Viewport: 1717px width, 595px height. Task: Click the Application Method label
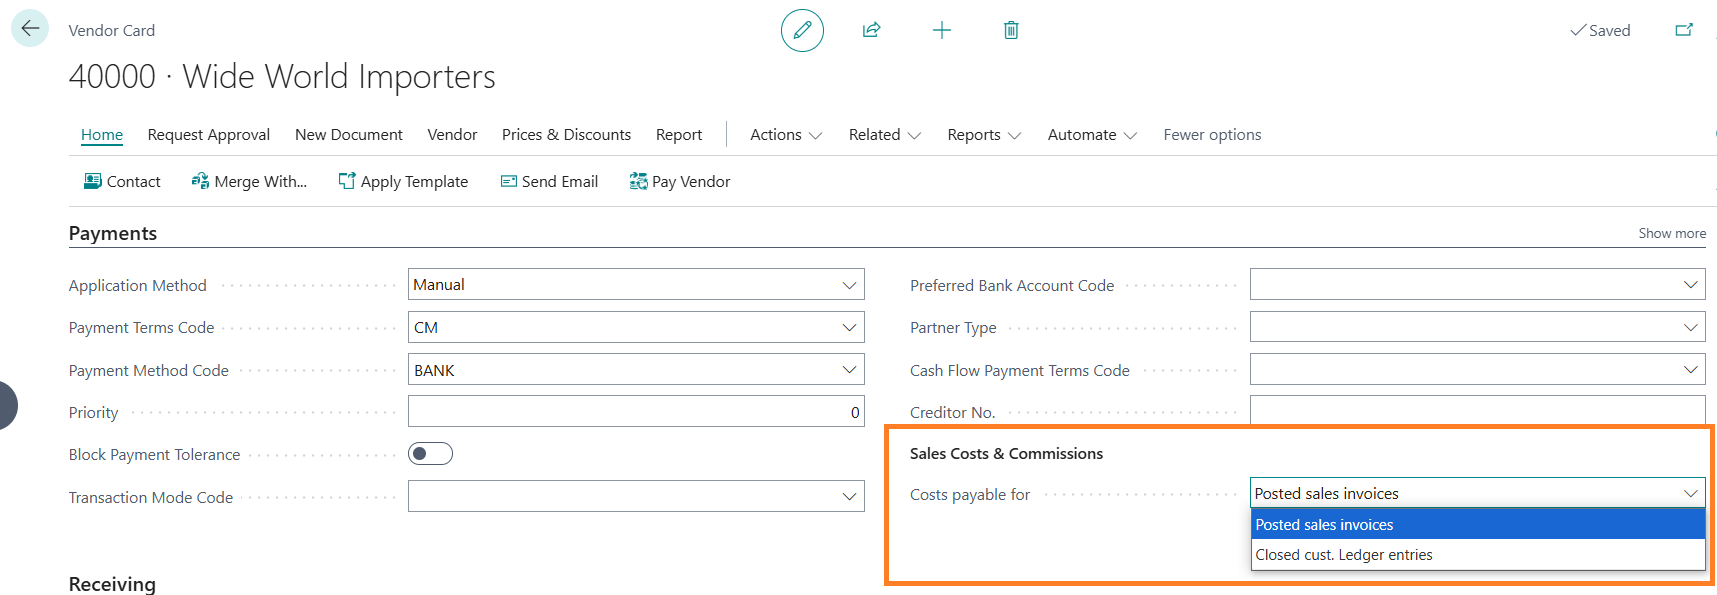click(x=138, y=285)
